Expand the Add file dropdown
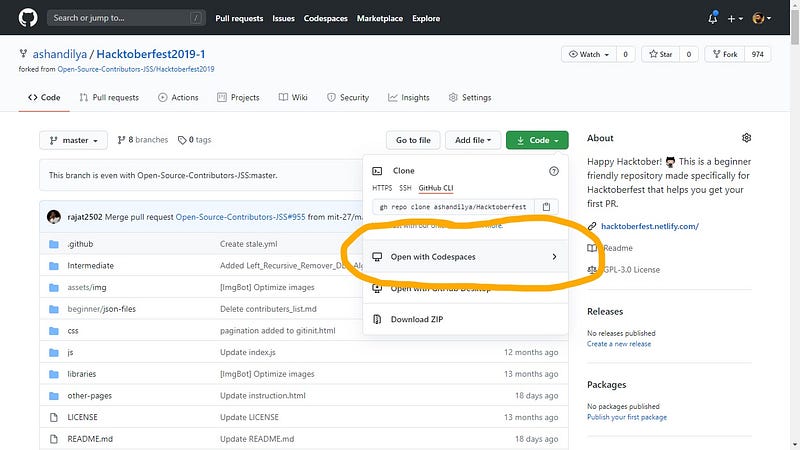 (473, 140)
